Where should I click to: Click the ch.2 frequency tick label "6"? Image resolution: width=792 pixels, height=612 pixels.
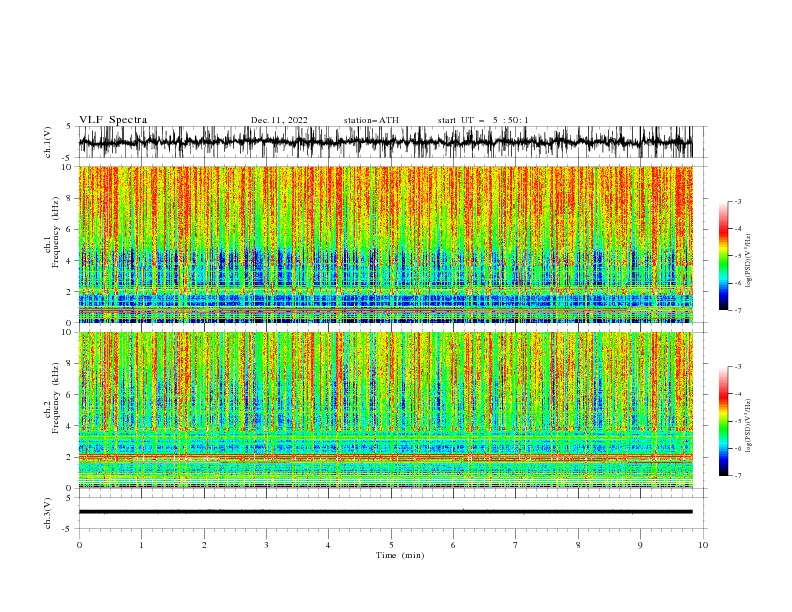click(69, 395)
